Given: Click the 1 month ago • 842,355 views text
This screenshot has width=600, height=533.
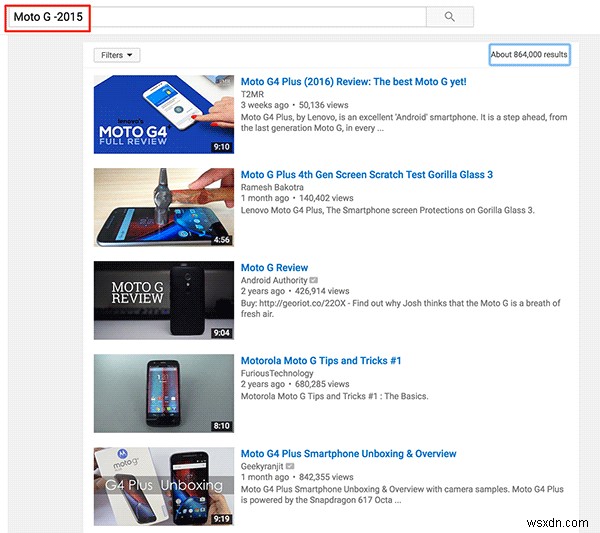Looking at the screenshot, I should click(x=297, y=477).
